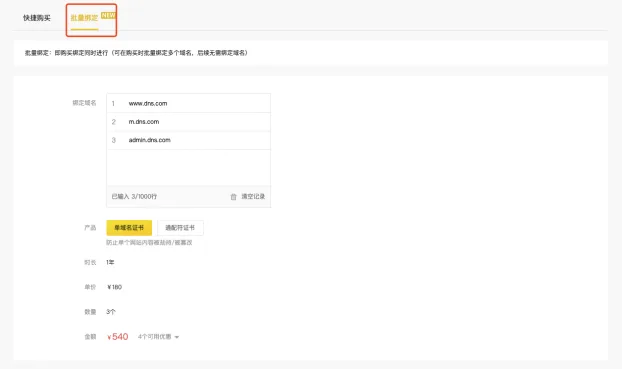This screenshot has width=622, height=369.
Task: Click line number 1 in domain list
Action: (113, 104)
